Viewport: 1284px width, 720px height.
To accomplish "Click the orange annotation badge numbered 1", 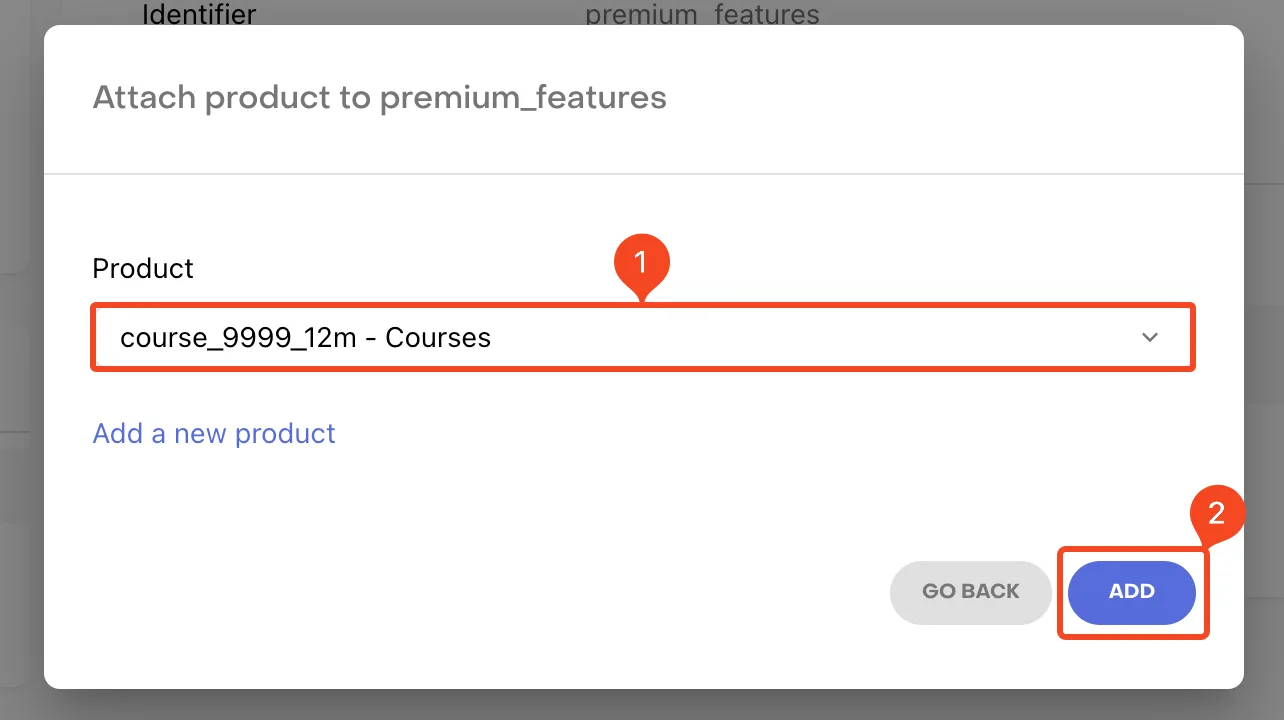I will [641, 263].
